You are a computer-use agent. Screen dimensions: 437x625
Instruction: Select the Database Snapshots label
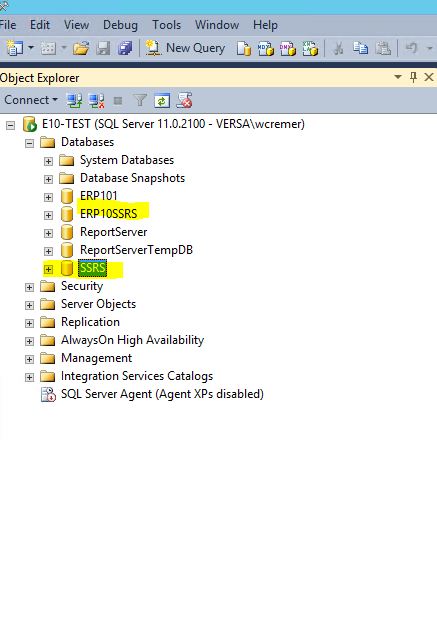click(132, 178)
